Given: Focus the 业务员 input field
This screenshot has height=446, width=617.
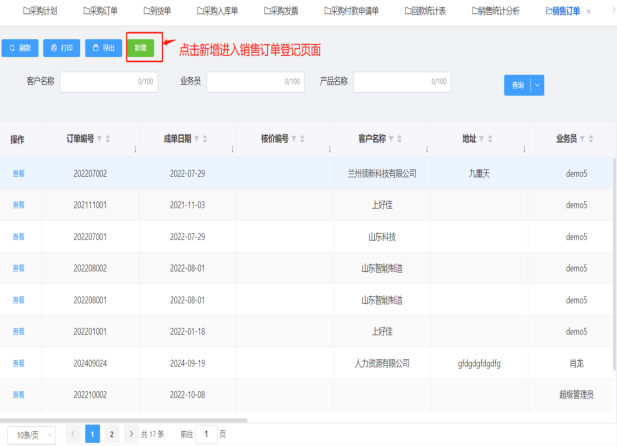Looking at the screenshot, I should (x=255, y=82).
